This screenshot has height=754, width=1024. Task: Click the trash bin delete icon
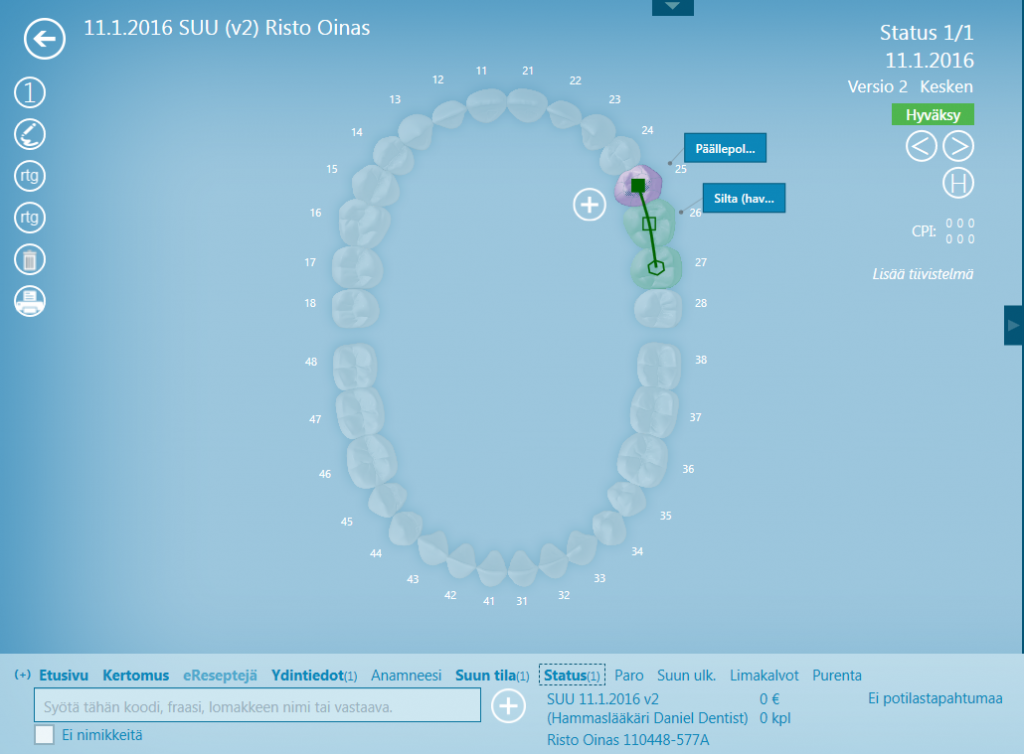(30, 260)
